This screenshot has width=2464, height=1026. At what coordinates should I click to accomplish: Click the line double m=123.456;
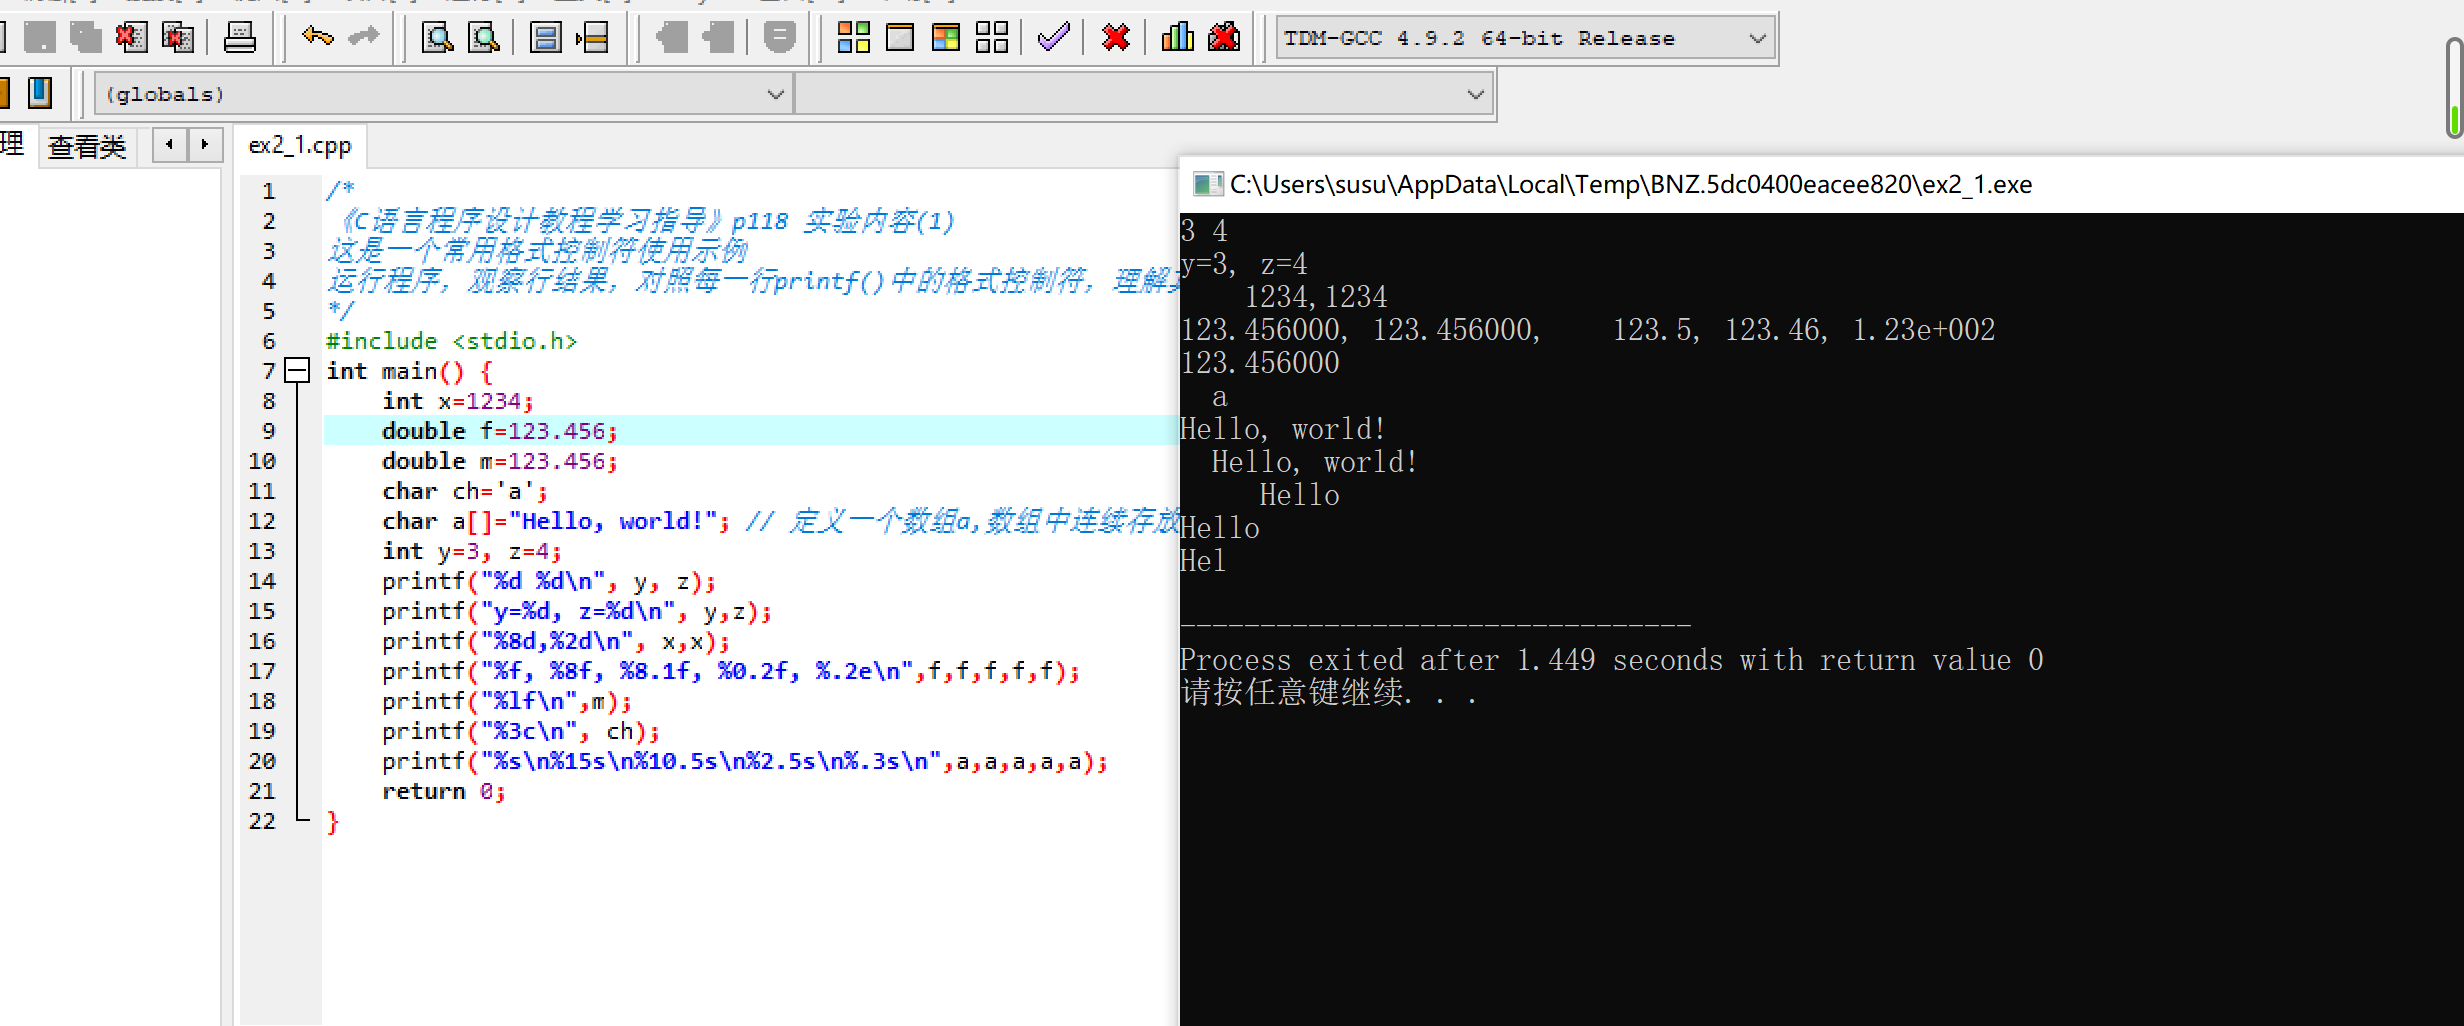tap(500, 461)
